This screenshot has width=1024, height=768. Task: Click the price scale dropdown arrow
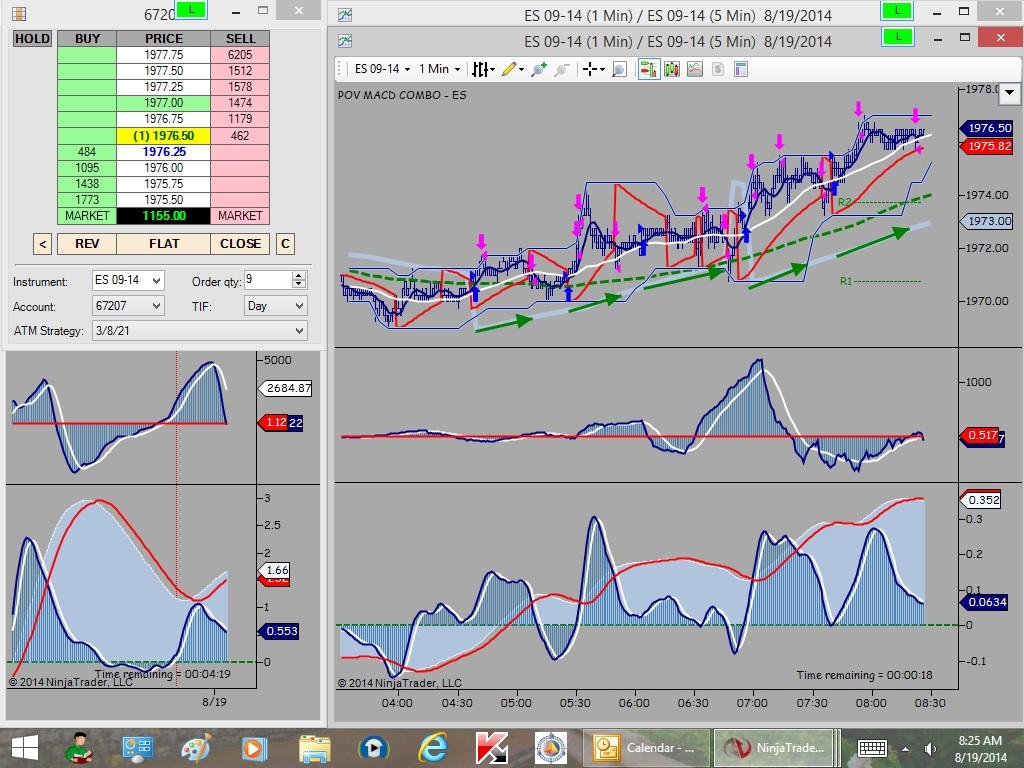[1009, 92]
